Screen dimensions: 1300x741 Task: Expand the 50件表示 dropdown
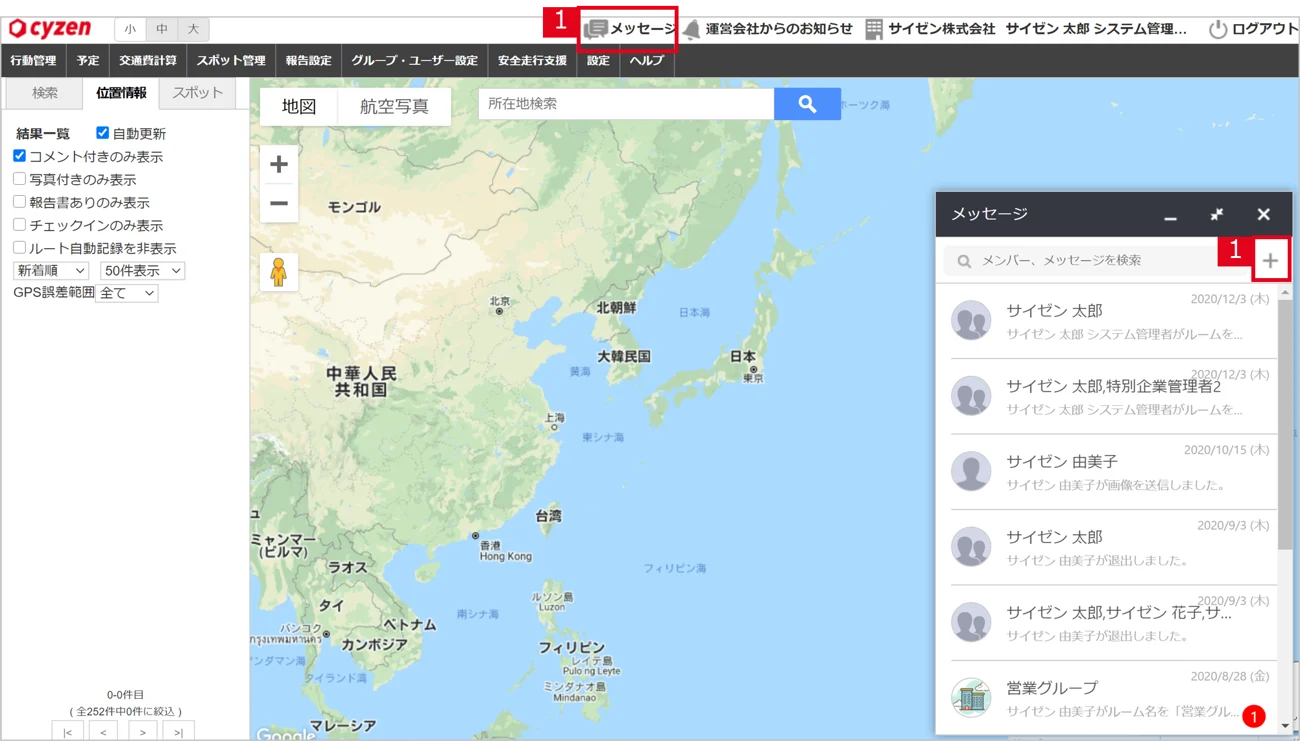(x=142, y=271)
